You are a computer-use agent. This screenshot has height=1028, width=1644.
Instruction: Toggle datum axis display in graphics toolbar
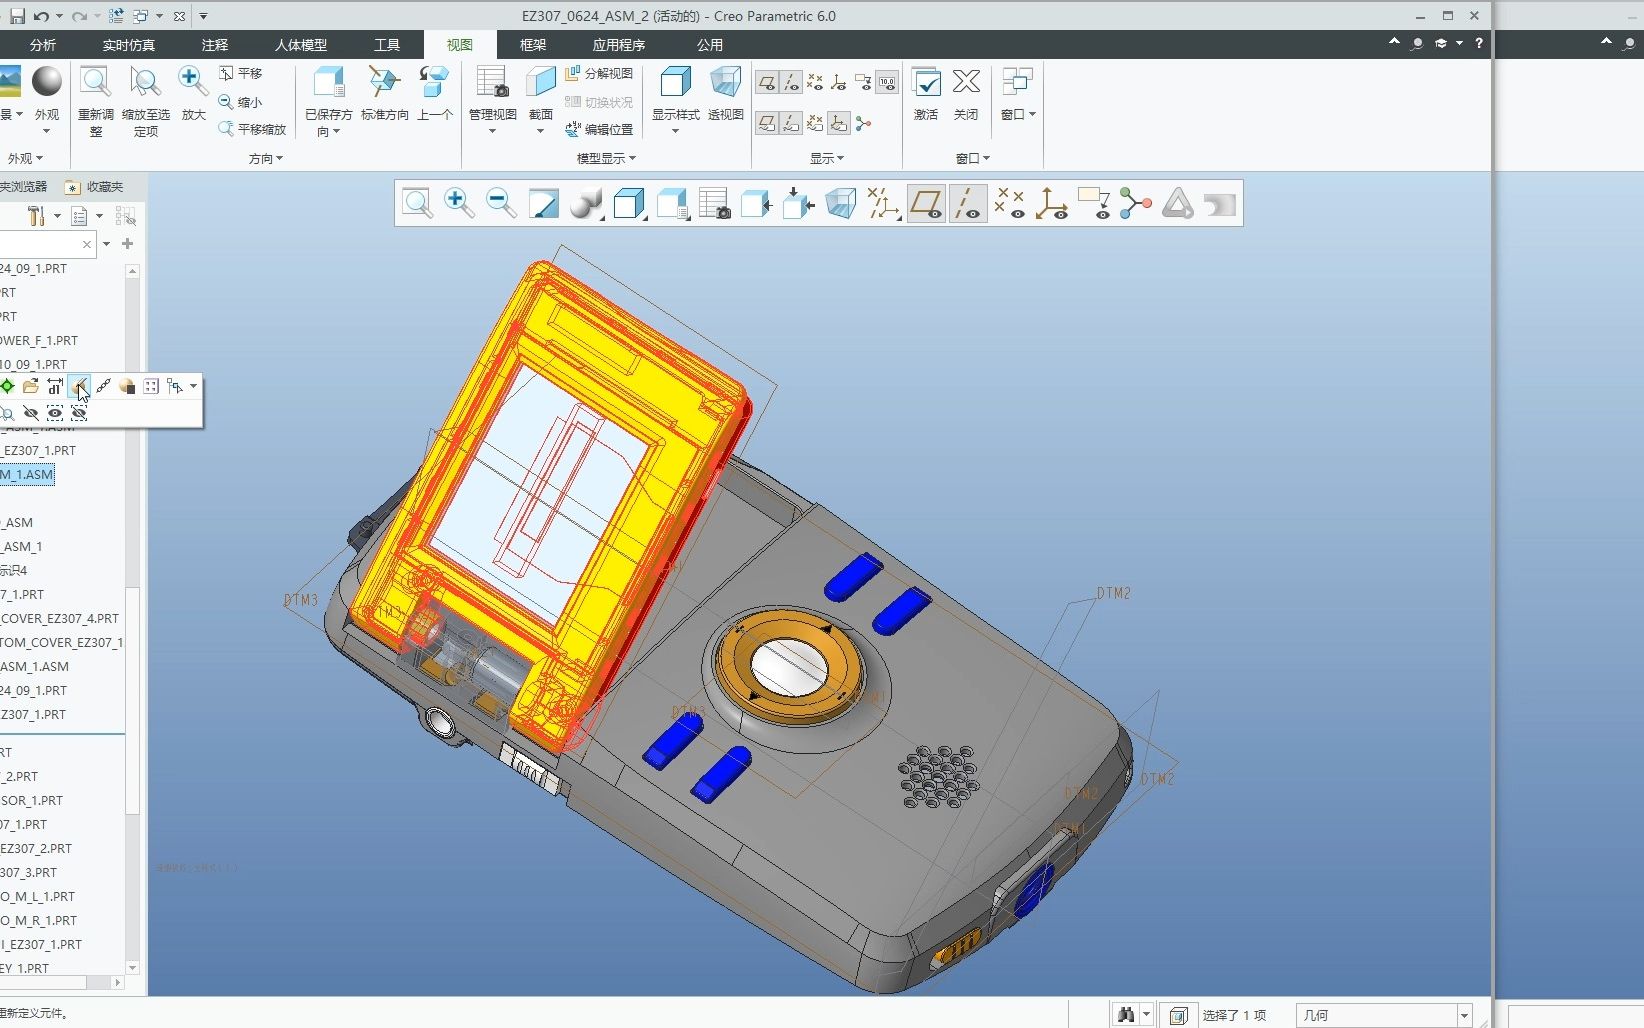tap(968, 204)
